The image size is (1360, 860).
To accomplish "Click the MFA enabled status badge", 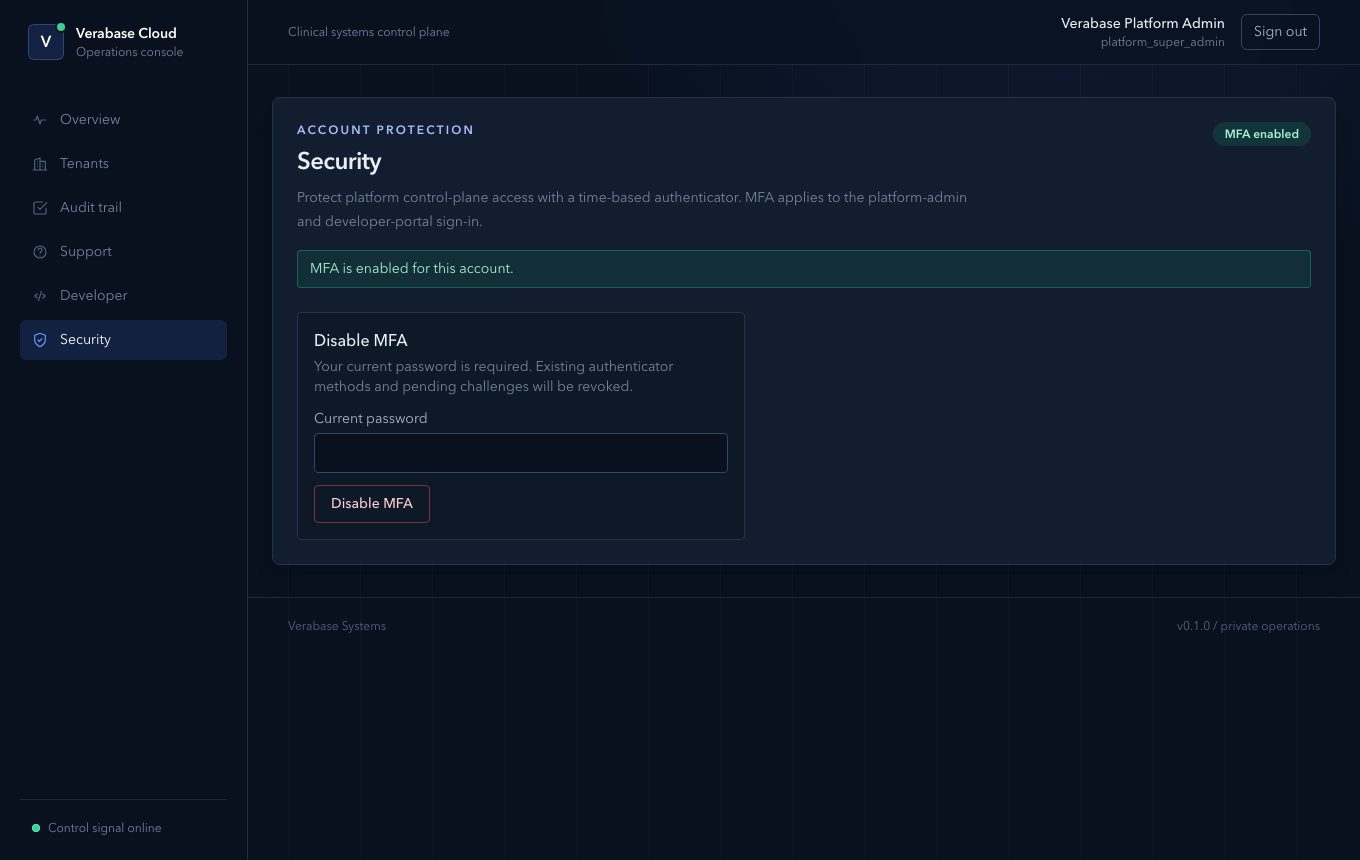I will [1262, 134].
